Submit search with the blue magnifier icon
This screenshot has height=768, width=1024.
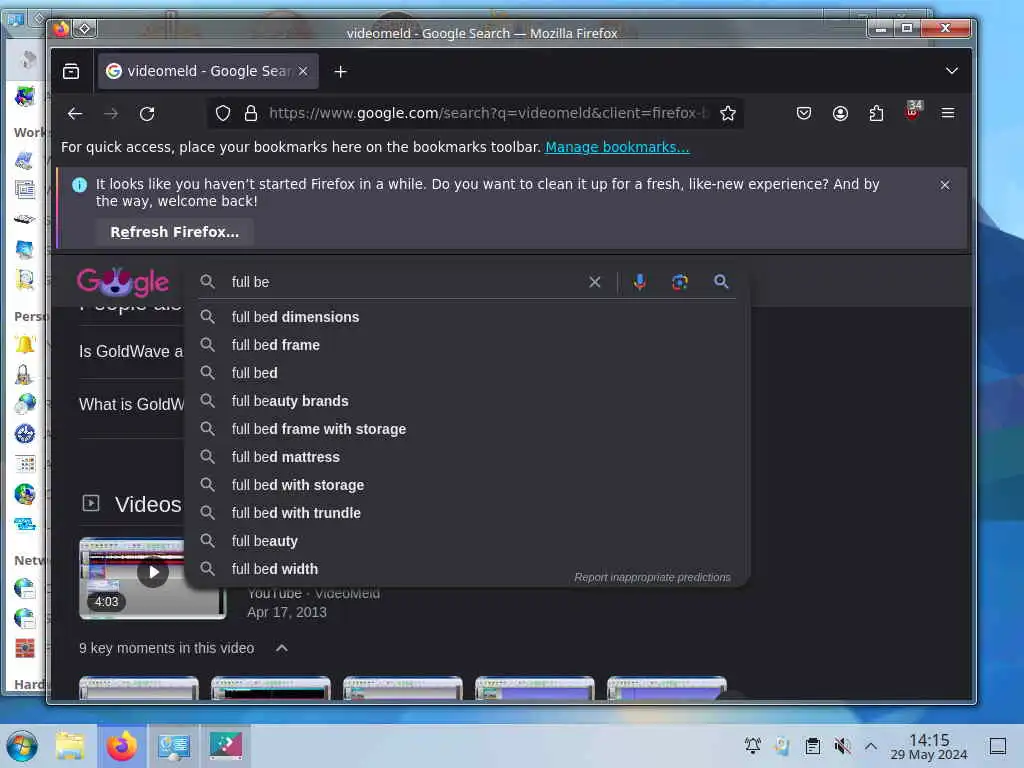(x=721, y=281)
